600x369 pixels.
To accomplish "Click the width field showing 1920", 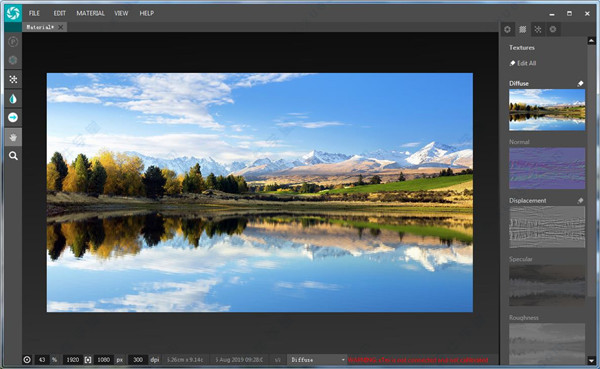I will (x=73, y=360).
